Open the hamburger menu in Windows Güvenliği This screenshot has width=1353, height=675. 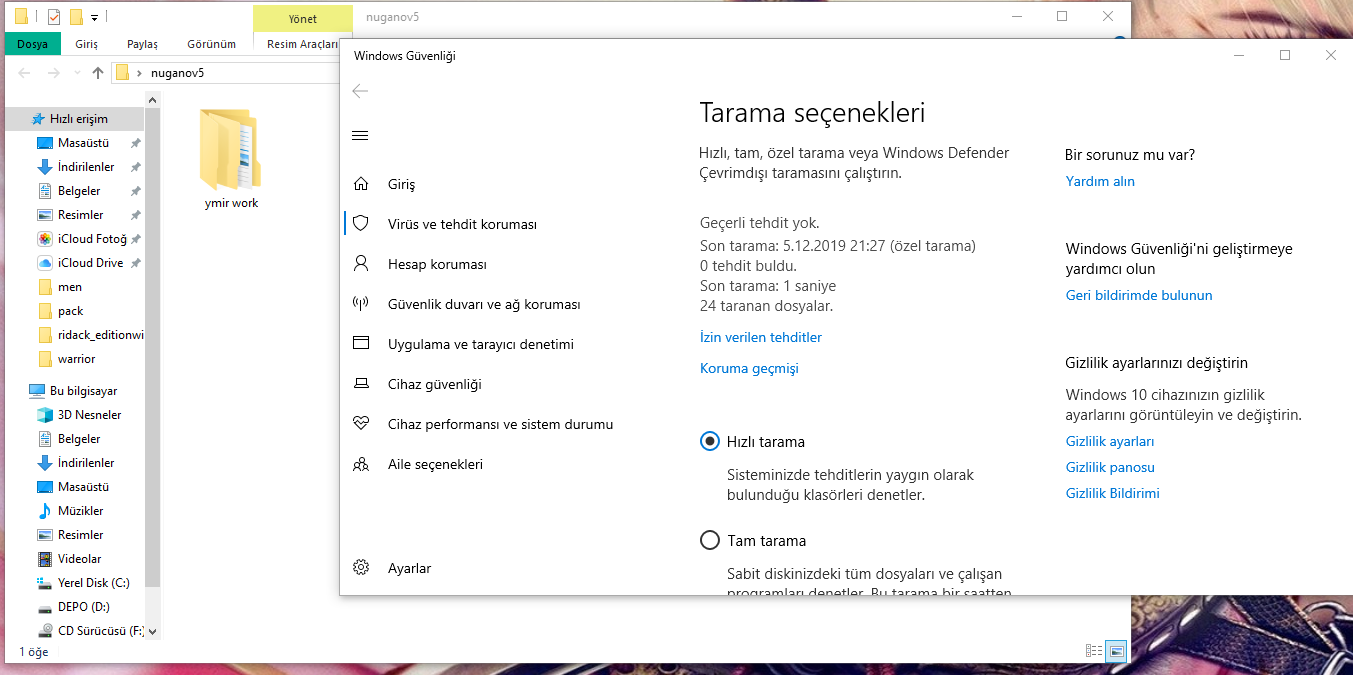[361, 135]
